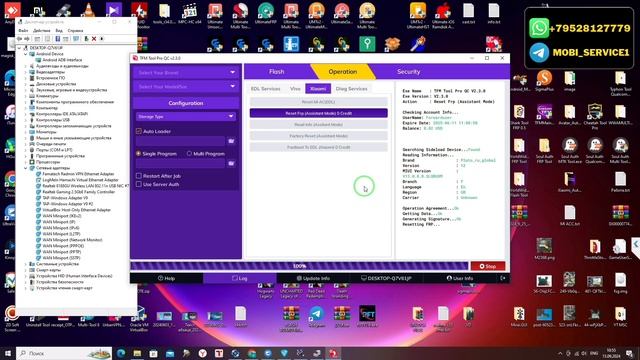Screen dimensions: 640x360
Task: Open the Diag Services sub-tab
Action: (351, 89)
